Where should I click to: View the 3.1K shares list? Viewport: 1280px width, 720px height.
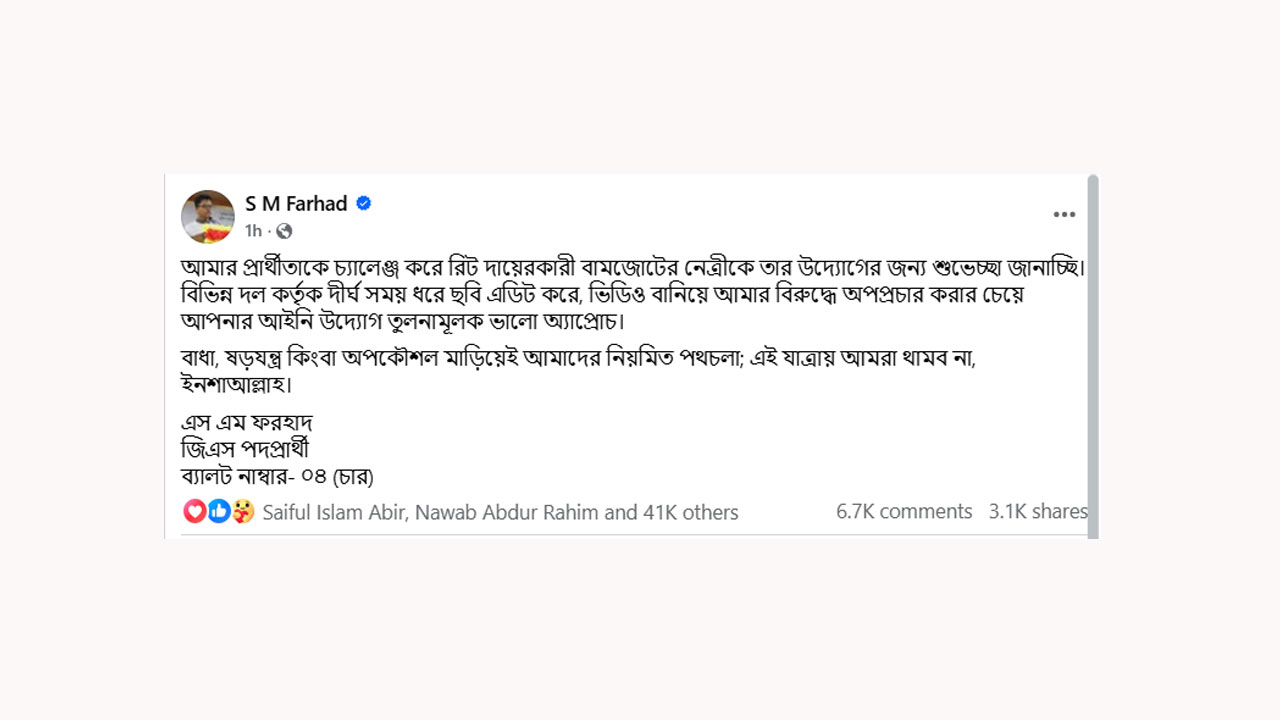tap(1037, 511)
